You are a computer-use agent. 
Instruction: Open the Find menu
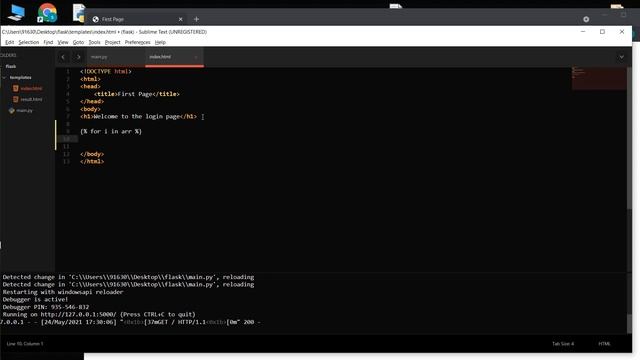click(x=48, y=42)
